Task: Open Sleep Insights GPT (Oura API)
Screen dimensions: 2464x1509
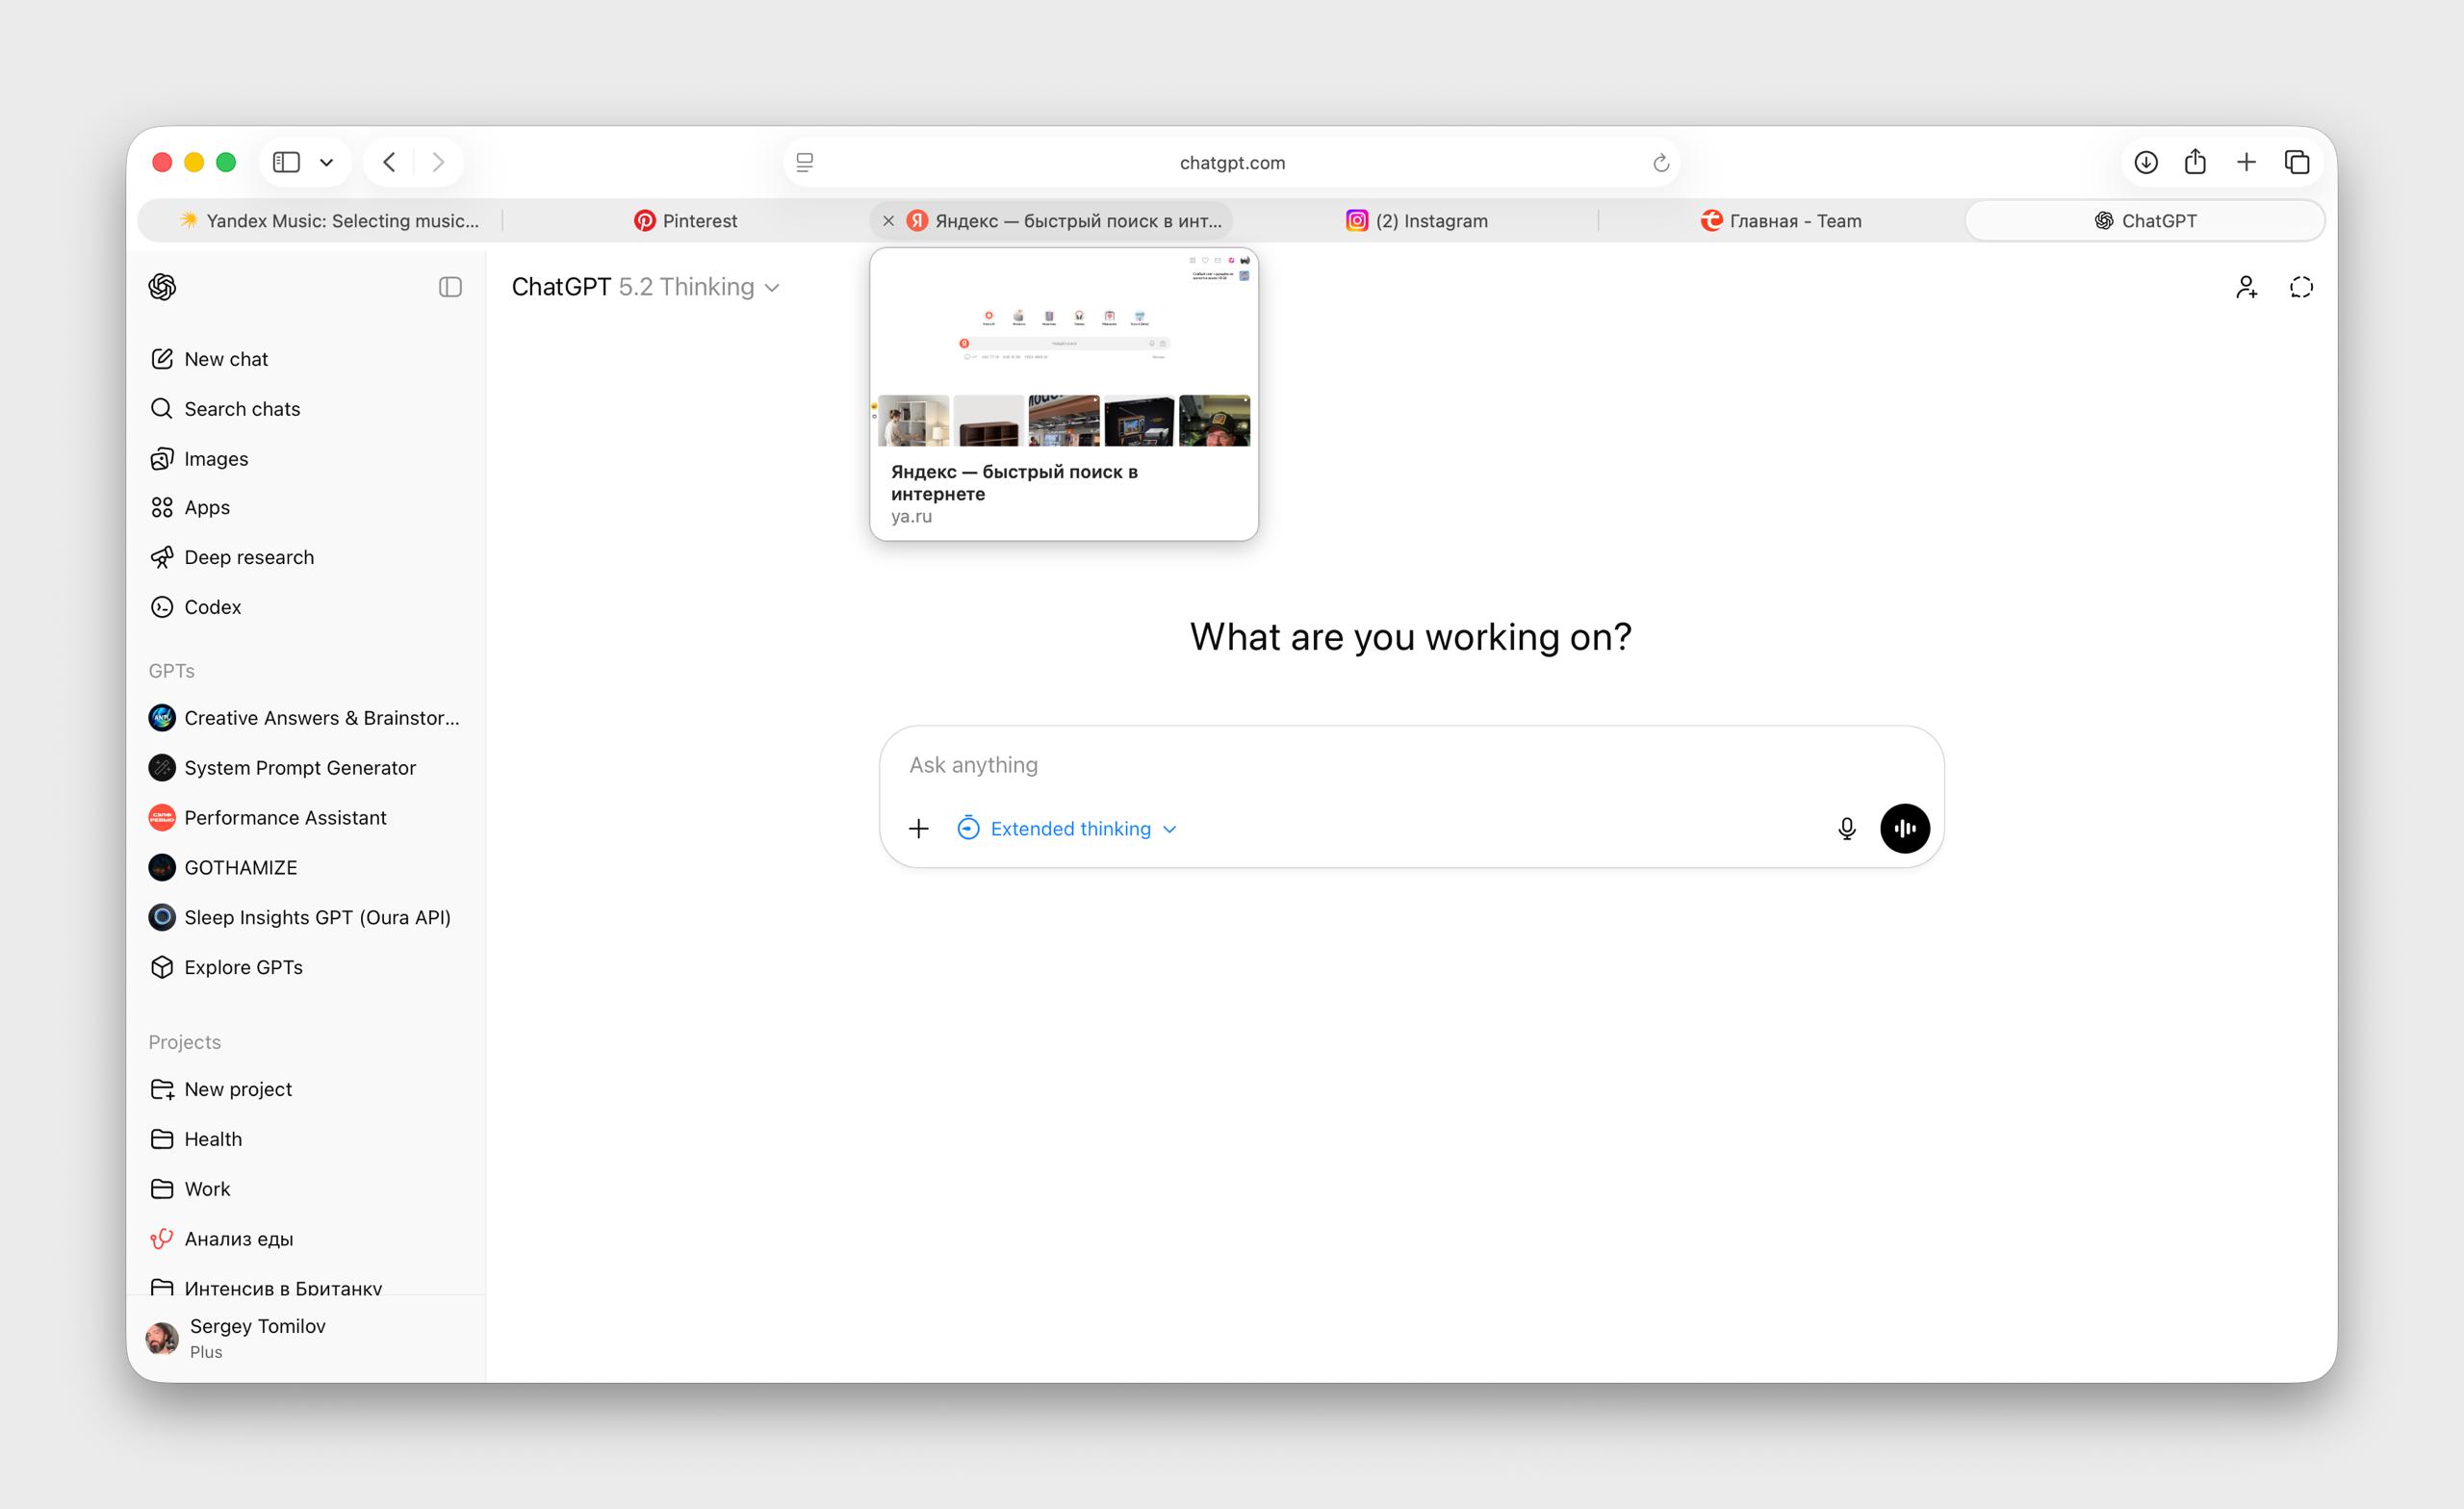Action: click(306, 918)
